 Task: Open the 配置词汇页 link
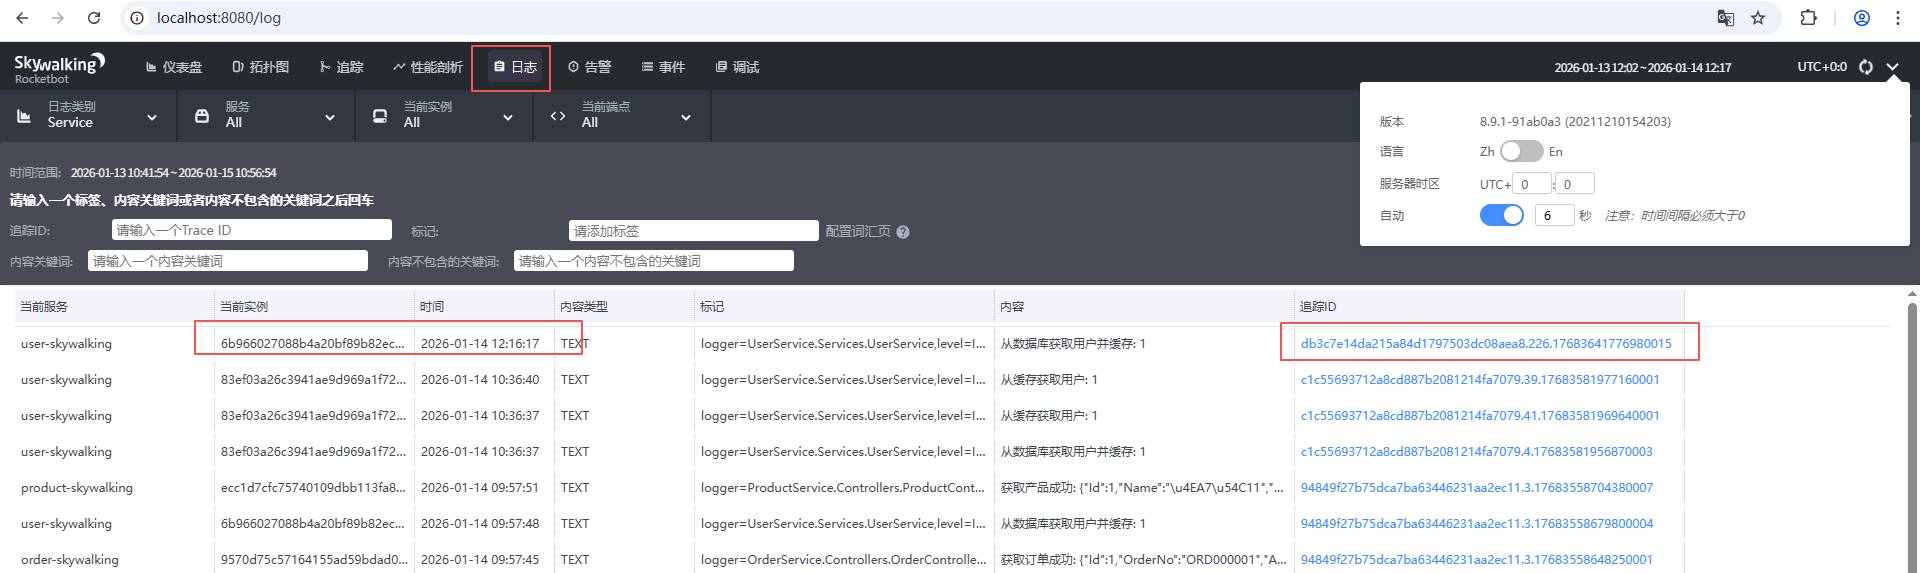tap(858, 231)
